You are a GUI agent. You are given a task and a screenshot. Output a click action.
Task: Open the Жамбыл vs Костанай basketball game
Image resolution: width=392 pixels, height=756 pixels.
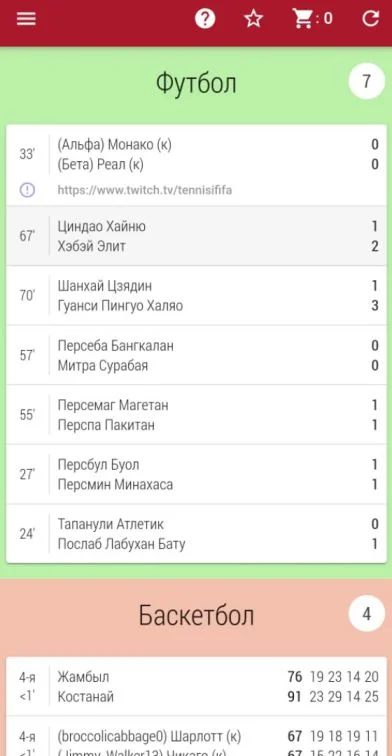tap(196, 687)
